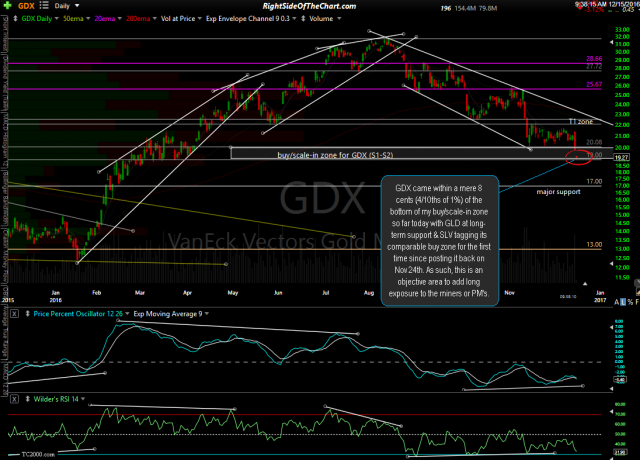Click the RSI scale triangle marker near 80.00
The image size is (640, 460).
[611, 414]
